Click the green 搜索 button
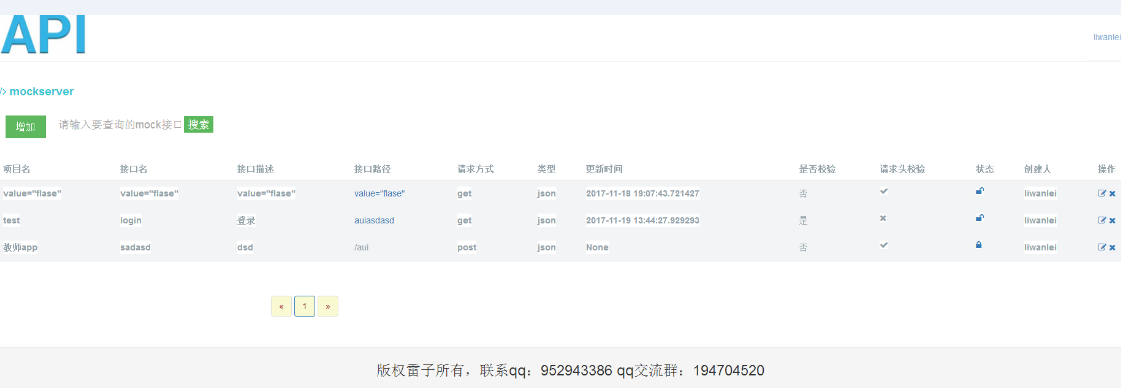The width and height of the screenshot is (1121, 388). (x=199, y=124)
